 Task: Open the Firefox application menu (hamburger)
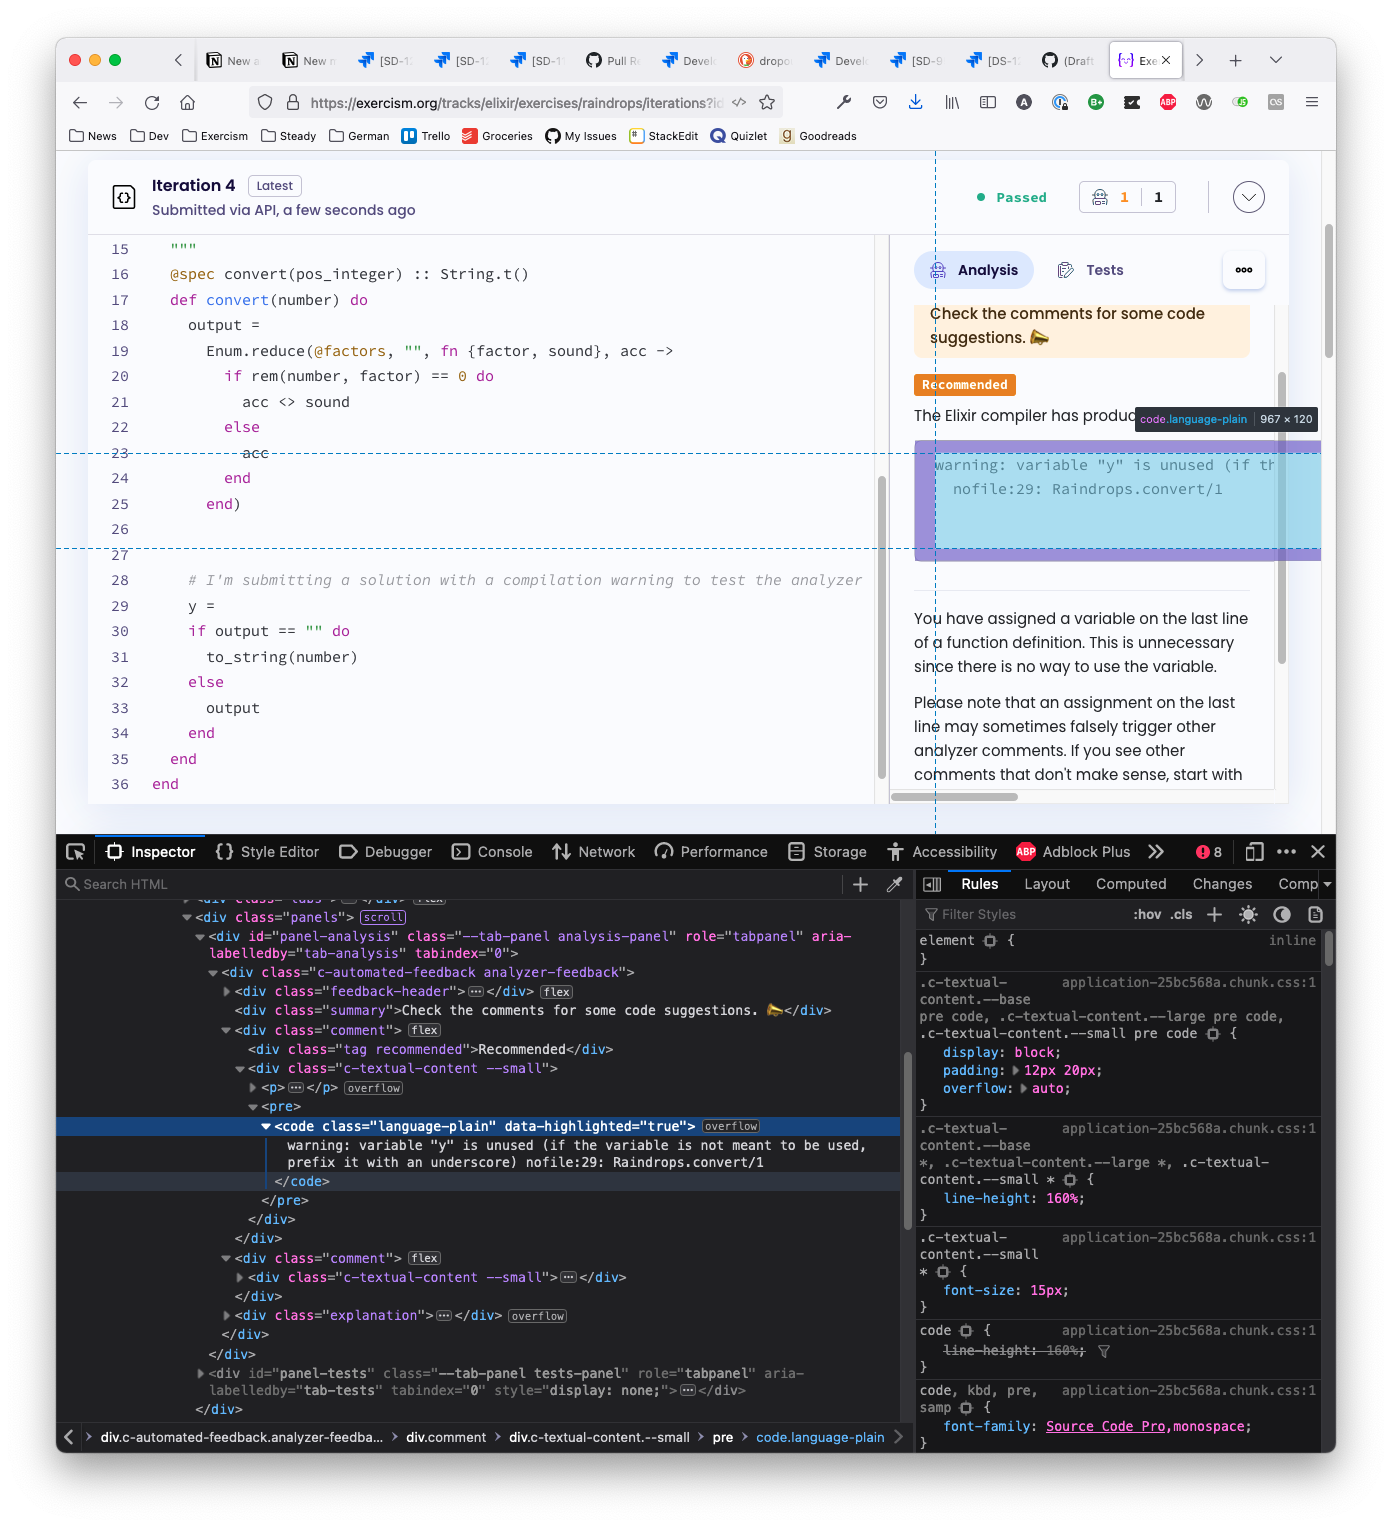(1311, 102)
